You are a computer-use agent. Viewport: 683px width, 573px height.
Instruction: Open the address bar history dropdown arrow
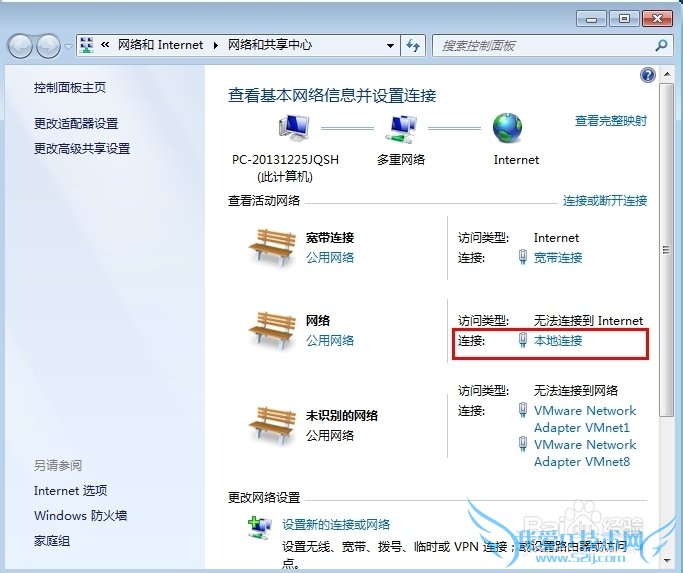[x=391, y=45]
